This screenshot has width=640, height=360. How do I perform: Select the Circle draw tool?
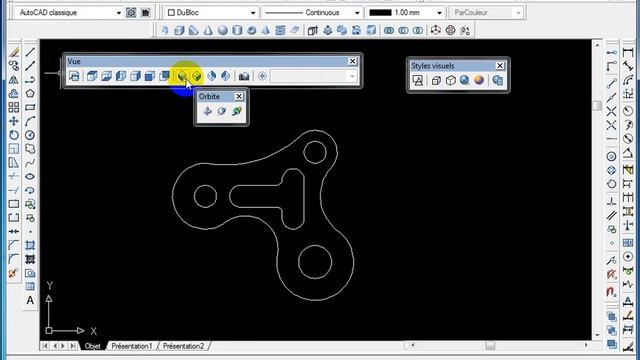point(30,135)
